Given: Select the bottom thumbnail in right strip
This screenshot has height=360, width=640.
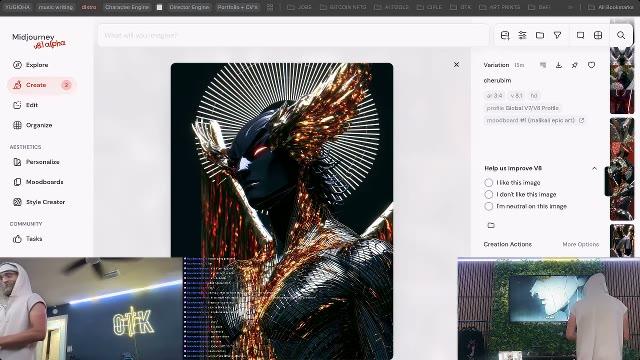Looking at the screenshot, I should point(622,240).
